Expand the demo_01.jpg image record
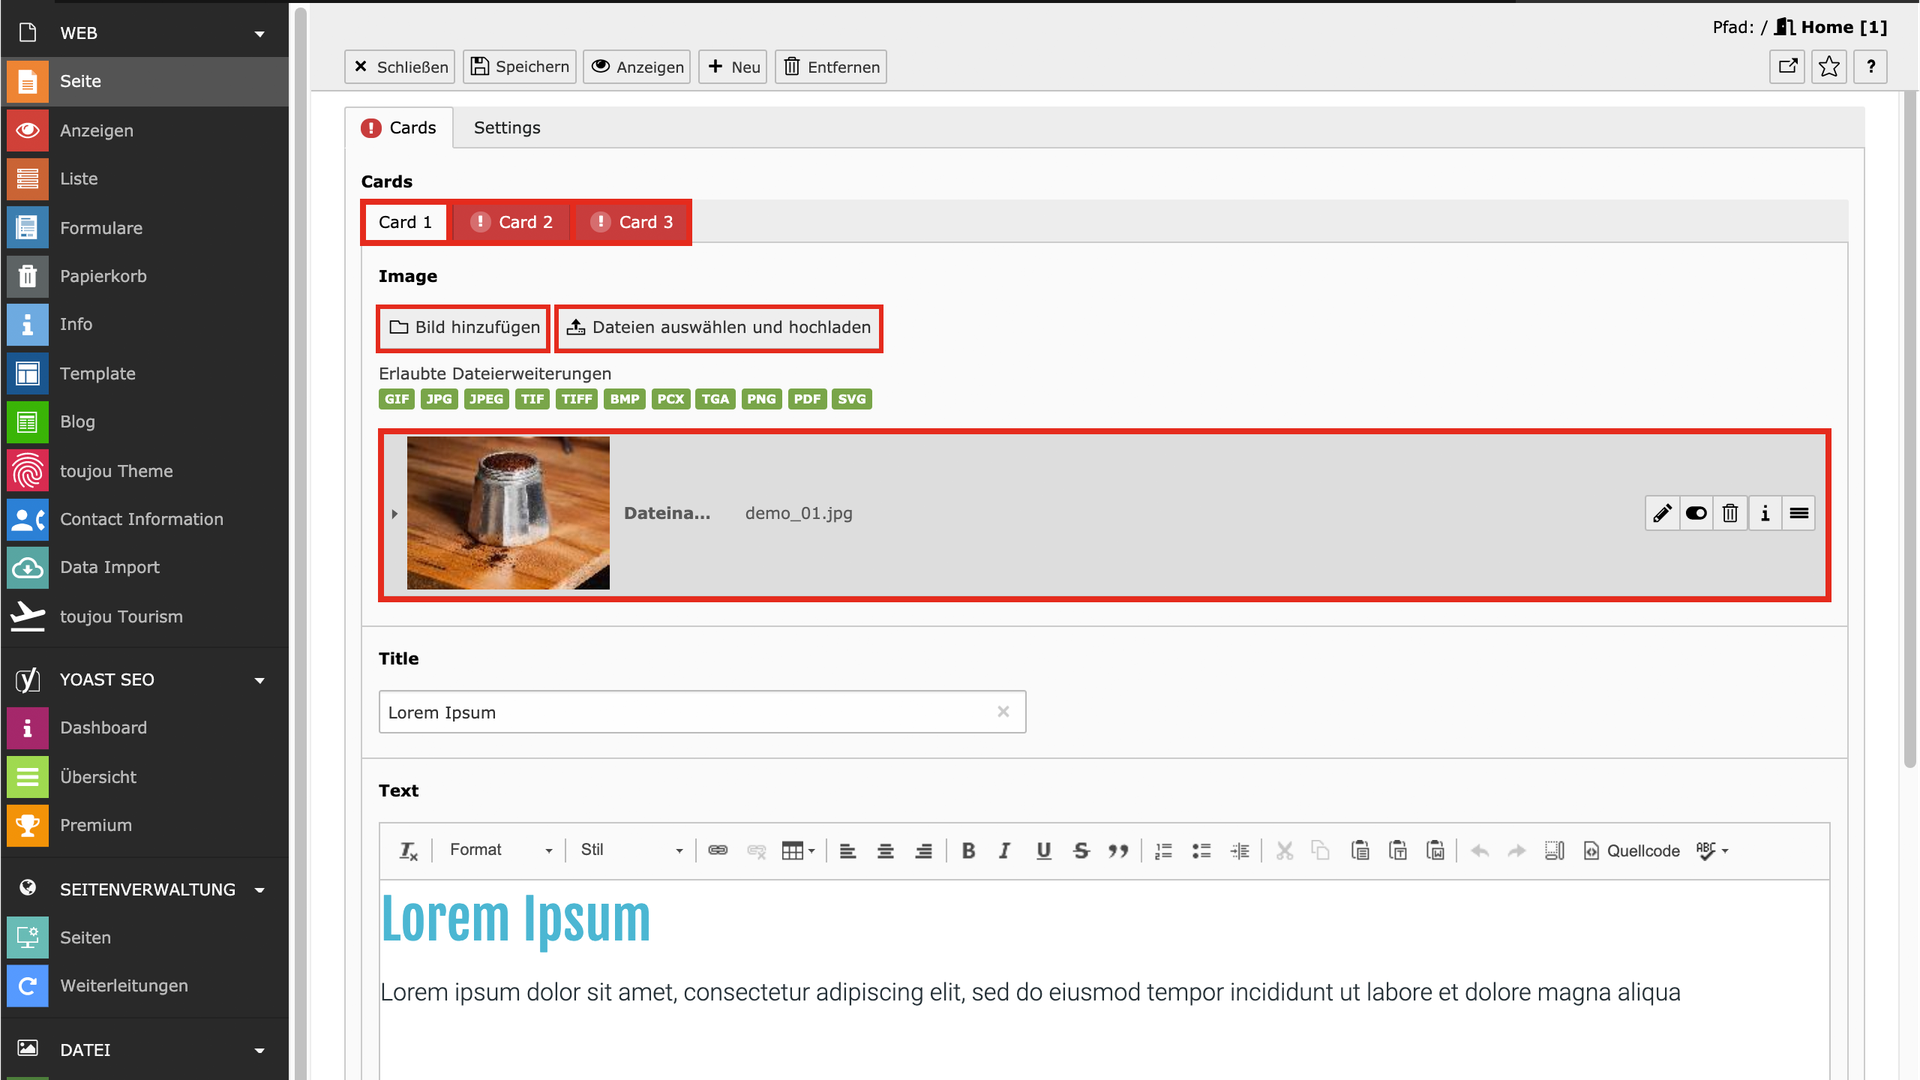This screenshot has width=1920, height=1080. point(394,514)
